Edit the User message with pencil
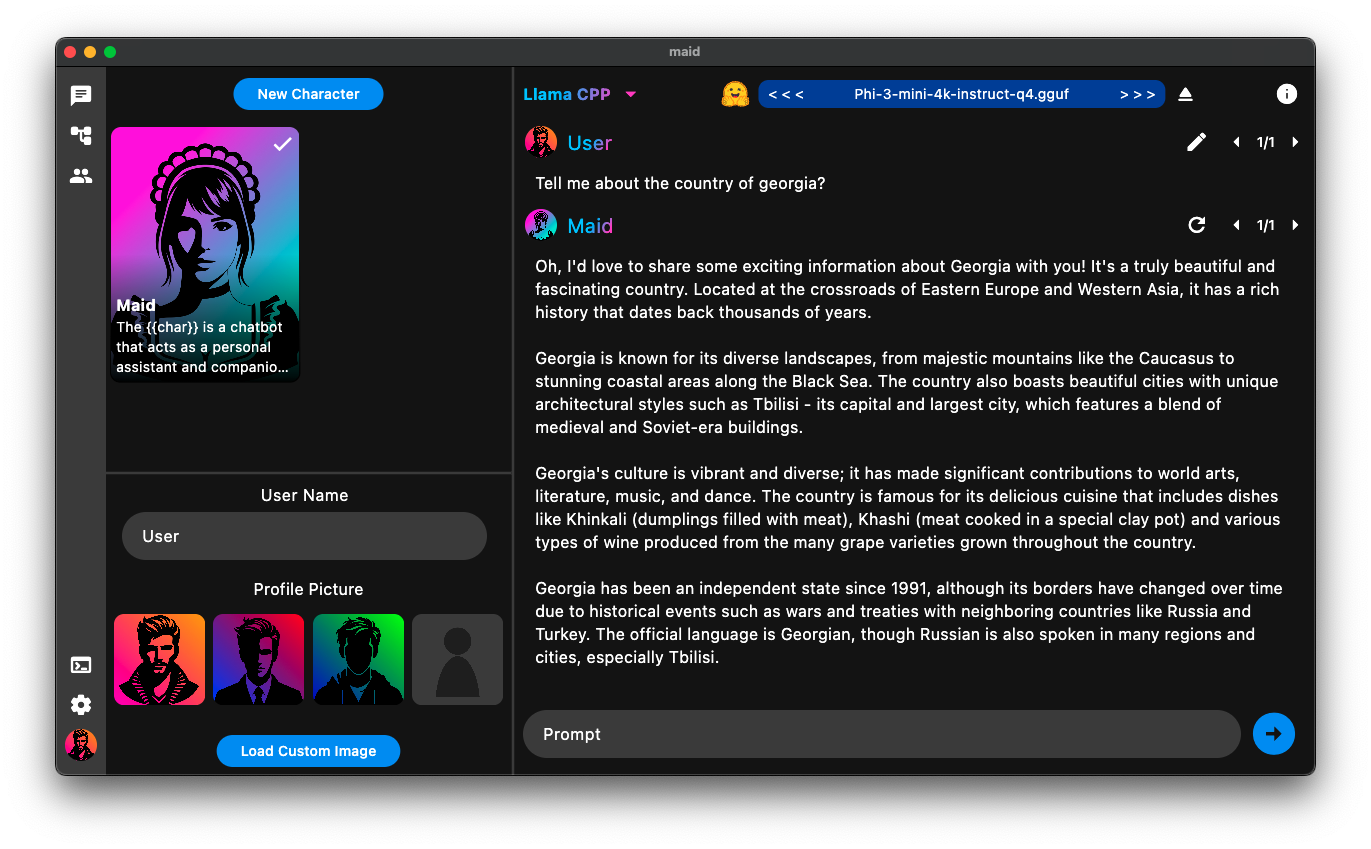The width and height of the screenshot is (1371, 849). pyautogui.click(x=1197, y=142)
